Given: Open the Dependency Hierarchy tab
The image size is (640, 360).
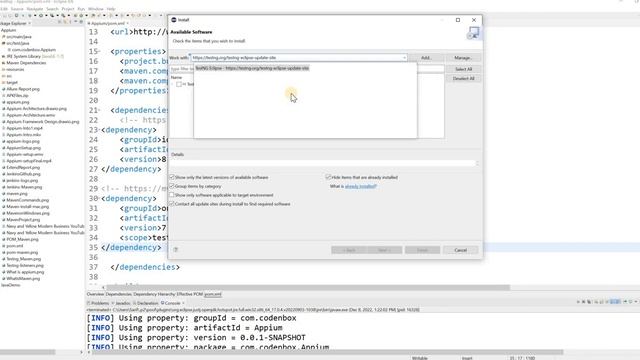Looking at the screenshot, I should pos(155,294).
